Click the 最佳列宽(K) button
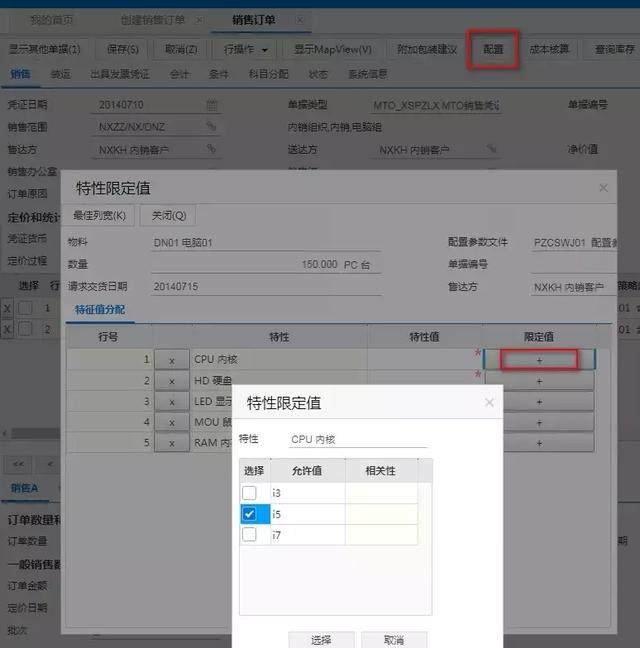 coord(99,215)
